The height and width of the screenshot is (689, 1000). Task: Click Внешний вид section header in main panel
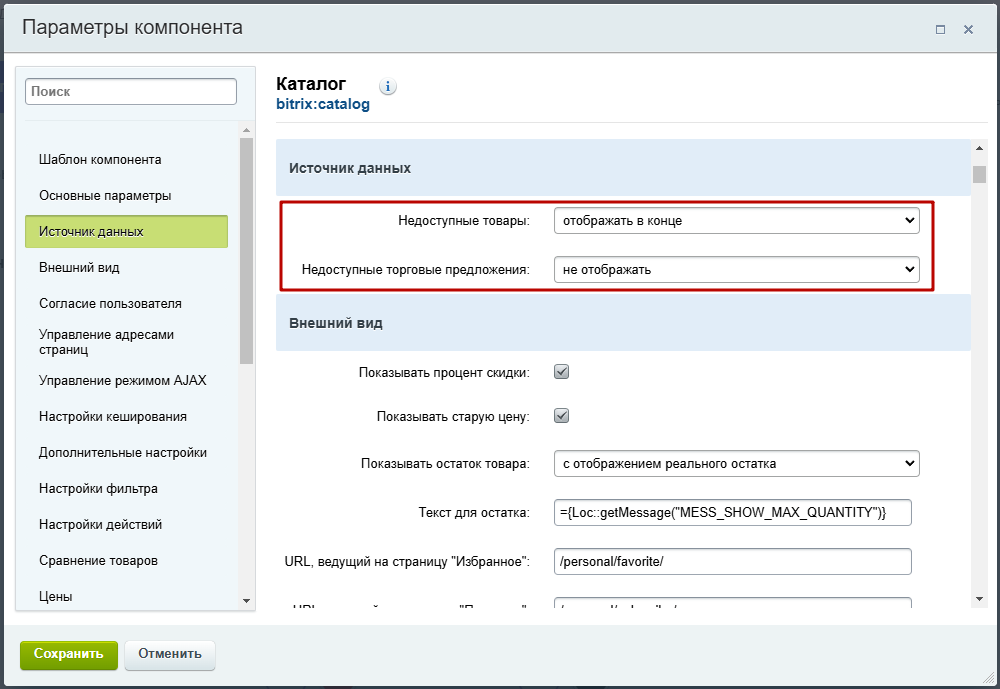pos(623,323)
